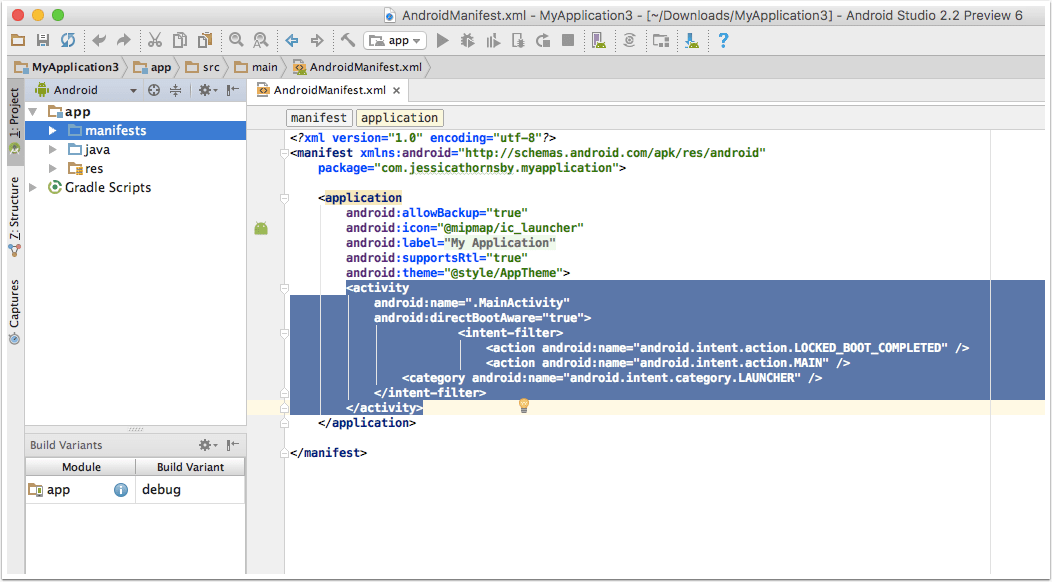Open the Android project view dropdown
The width and height of the screenshot is (1052, 582).
pos(77,89)
